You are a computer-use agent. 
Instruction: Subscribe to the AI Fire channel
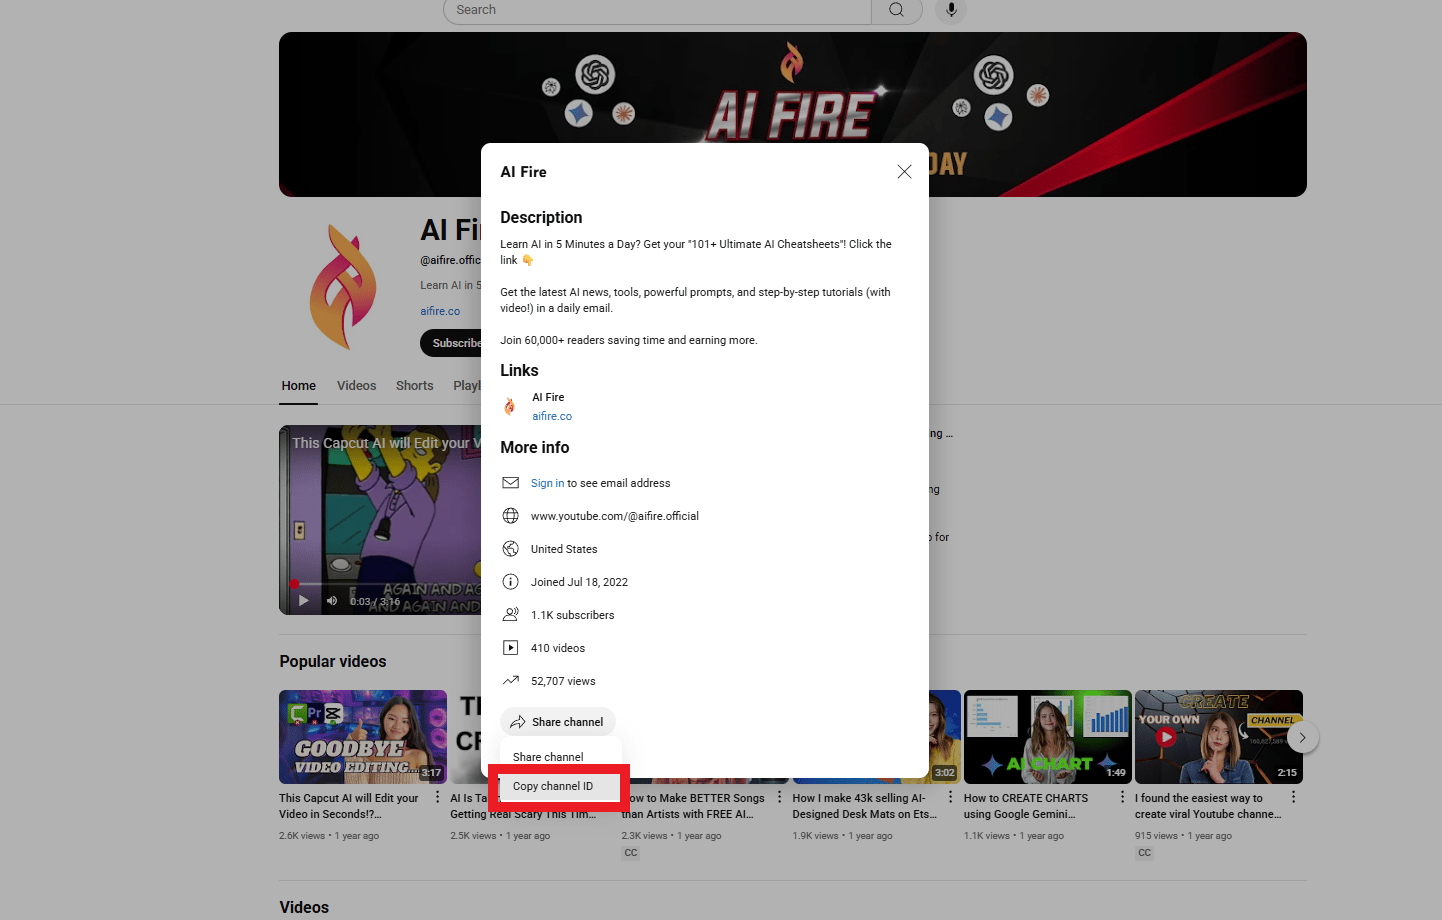coord(451,343)
